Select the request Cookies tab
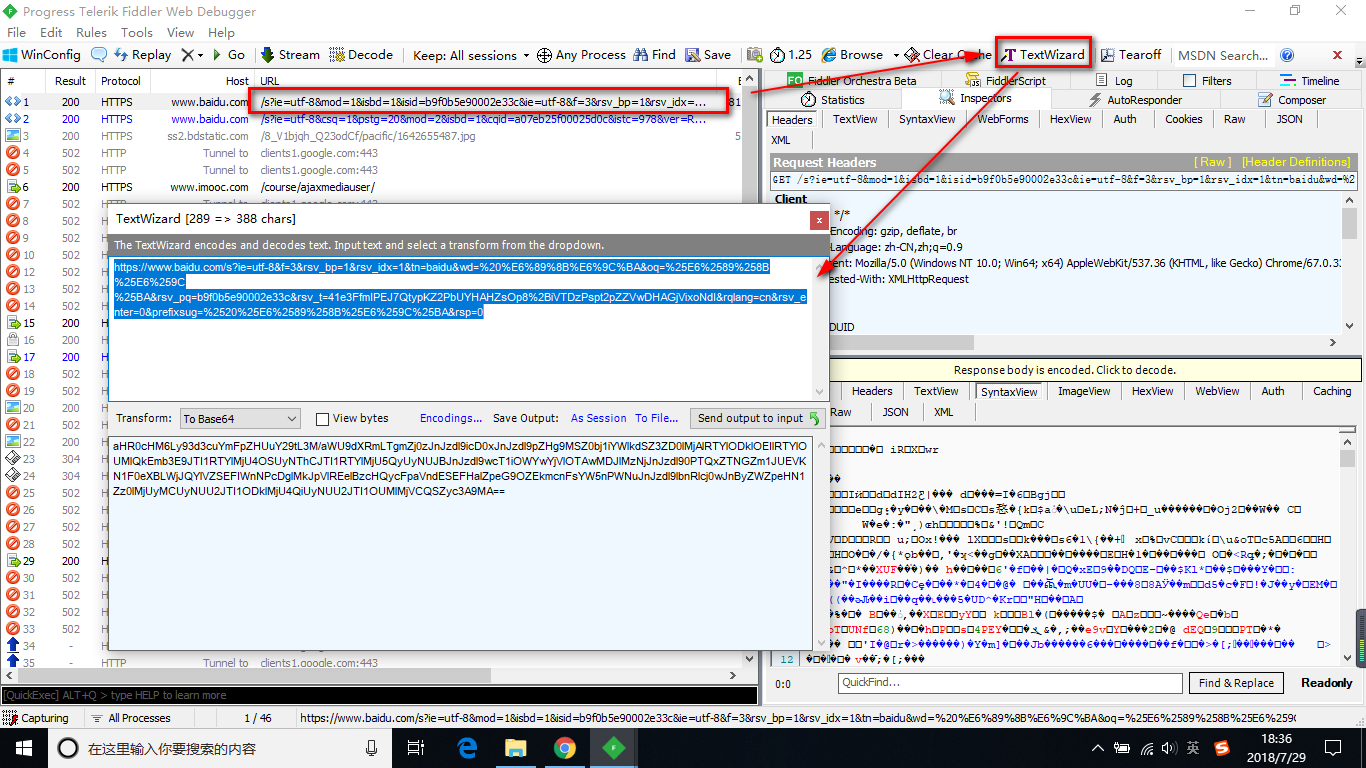Viewport: 1366px width, 768px height. [x=1184, y=119]
